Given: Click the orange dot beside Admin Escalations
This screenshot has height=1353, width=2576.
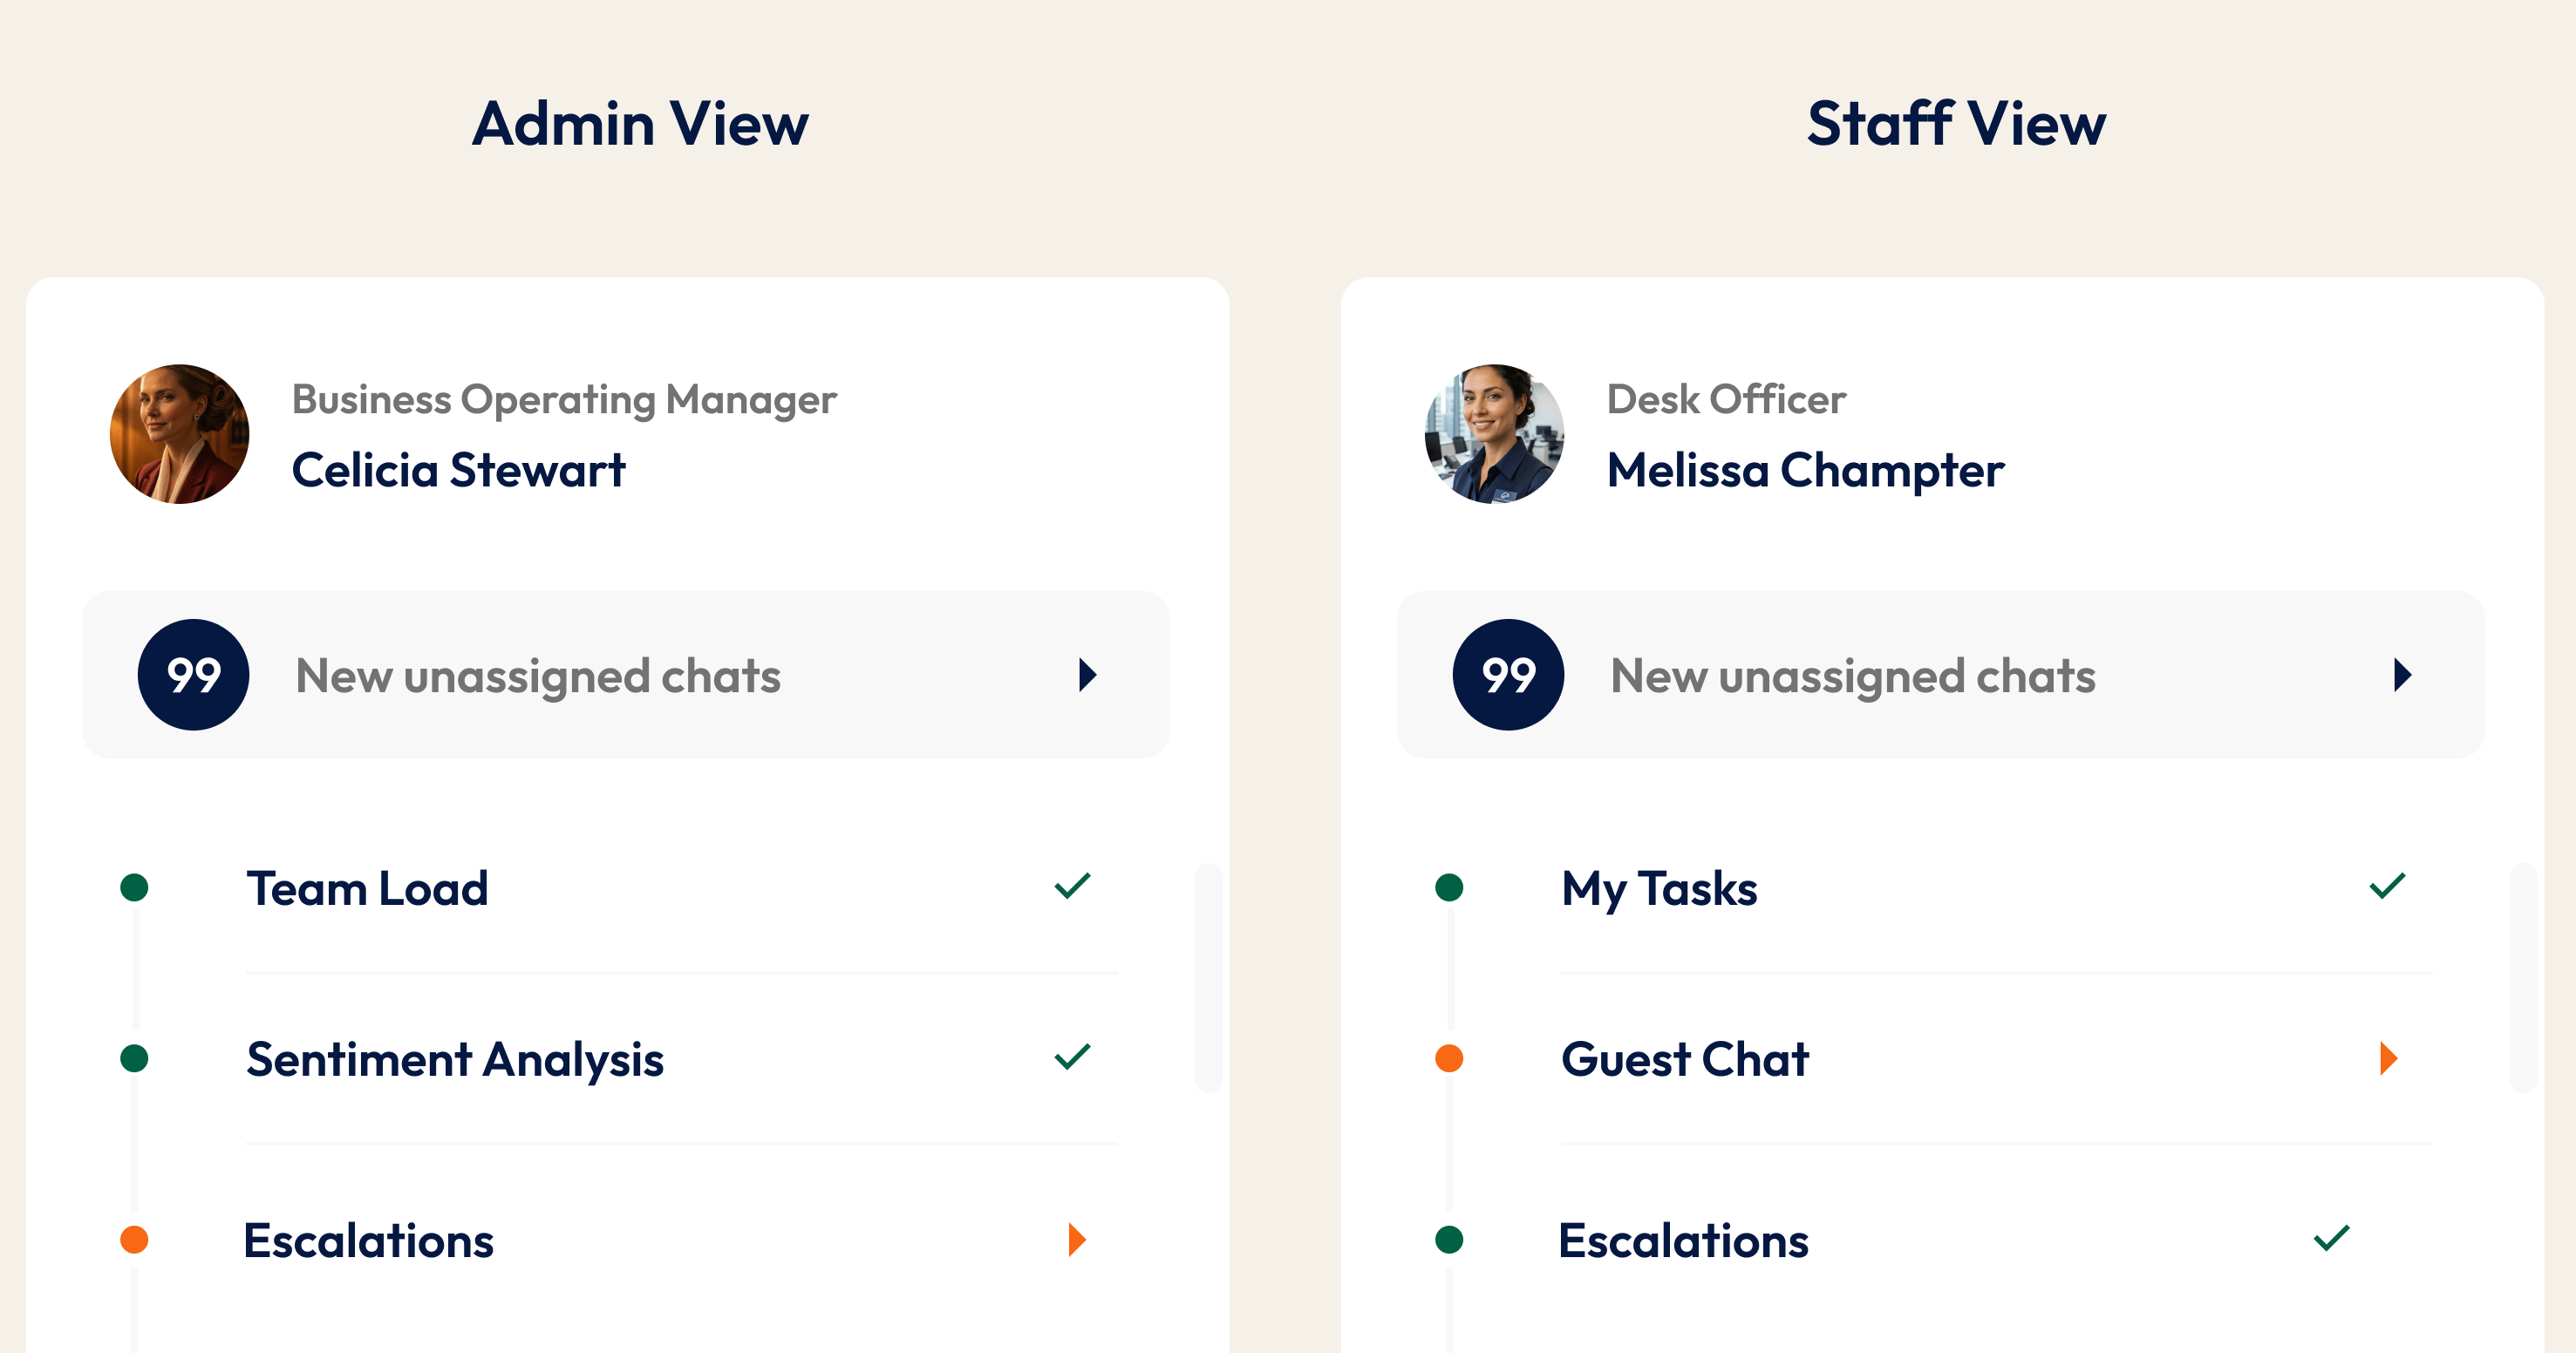Looking at the screenshot, I should click(134, 1240).
